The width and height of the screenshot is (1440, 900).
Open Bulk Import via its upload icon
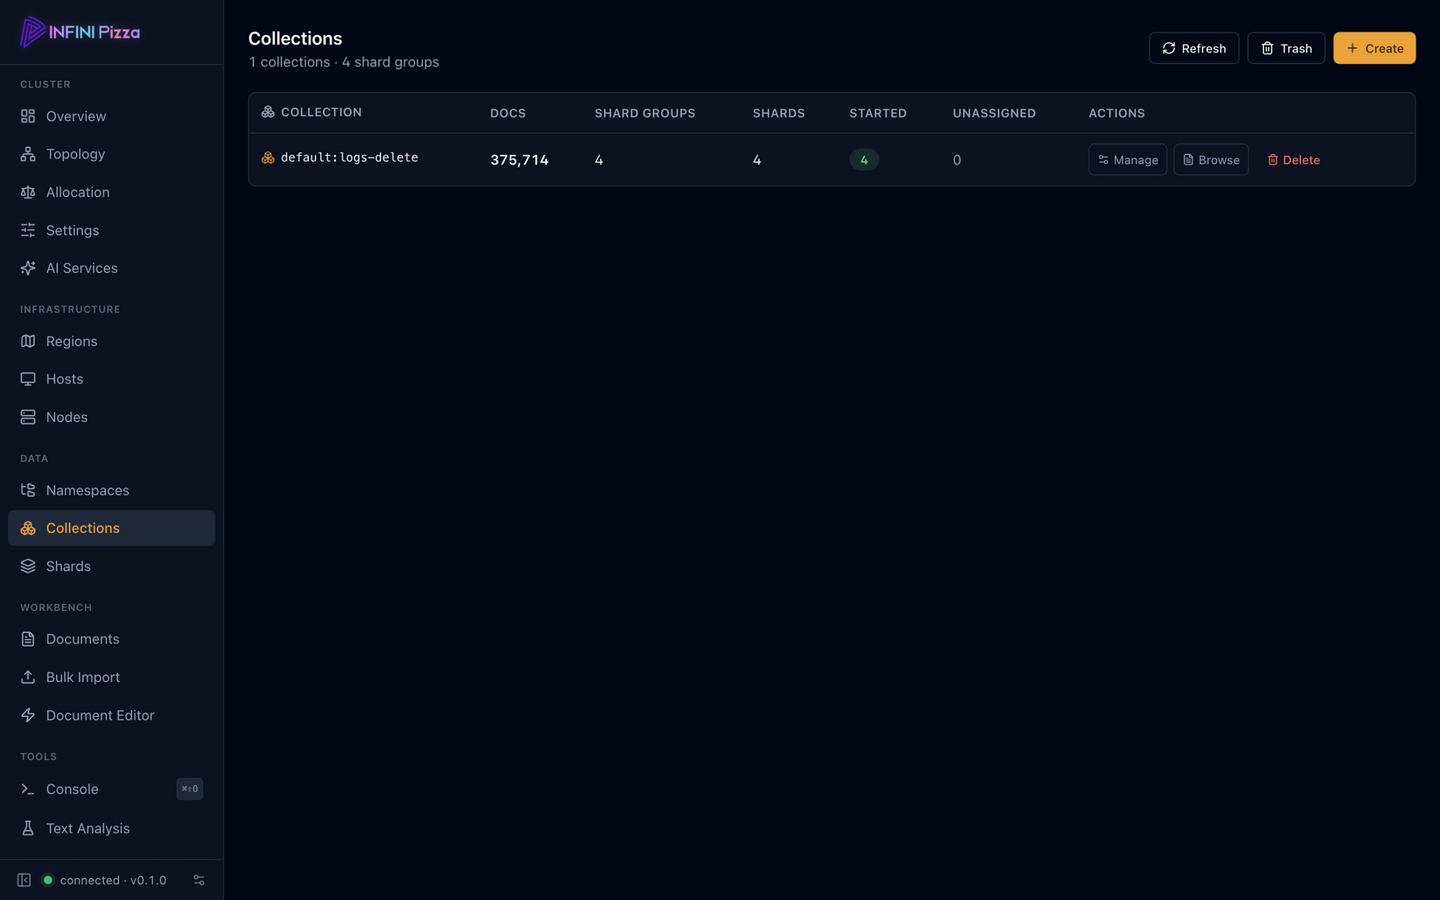[x=28, y=677]
